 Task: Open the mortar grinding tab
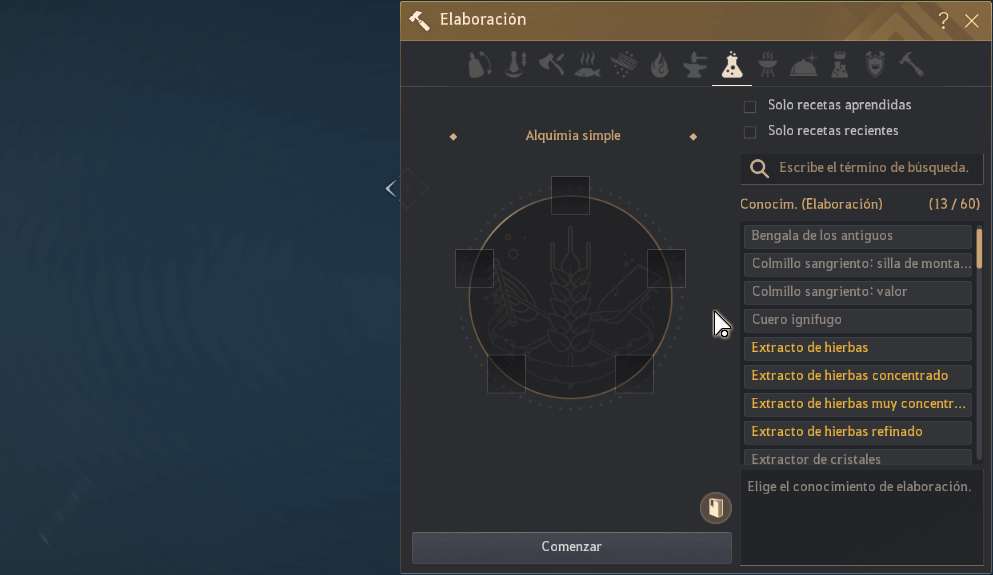[x=515, y=66]
